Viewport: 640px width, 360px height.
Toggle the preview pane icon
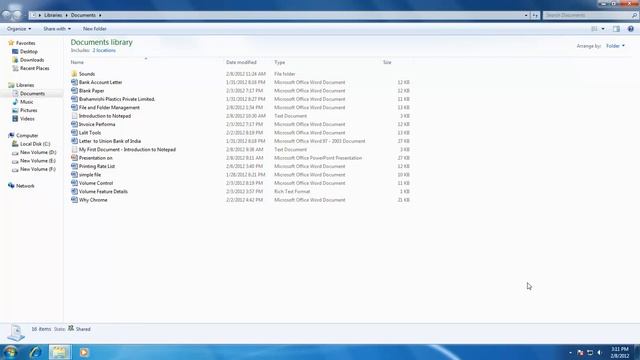click(x=616, y=29)
